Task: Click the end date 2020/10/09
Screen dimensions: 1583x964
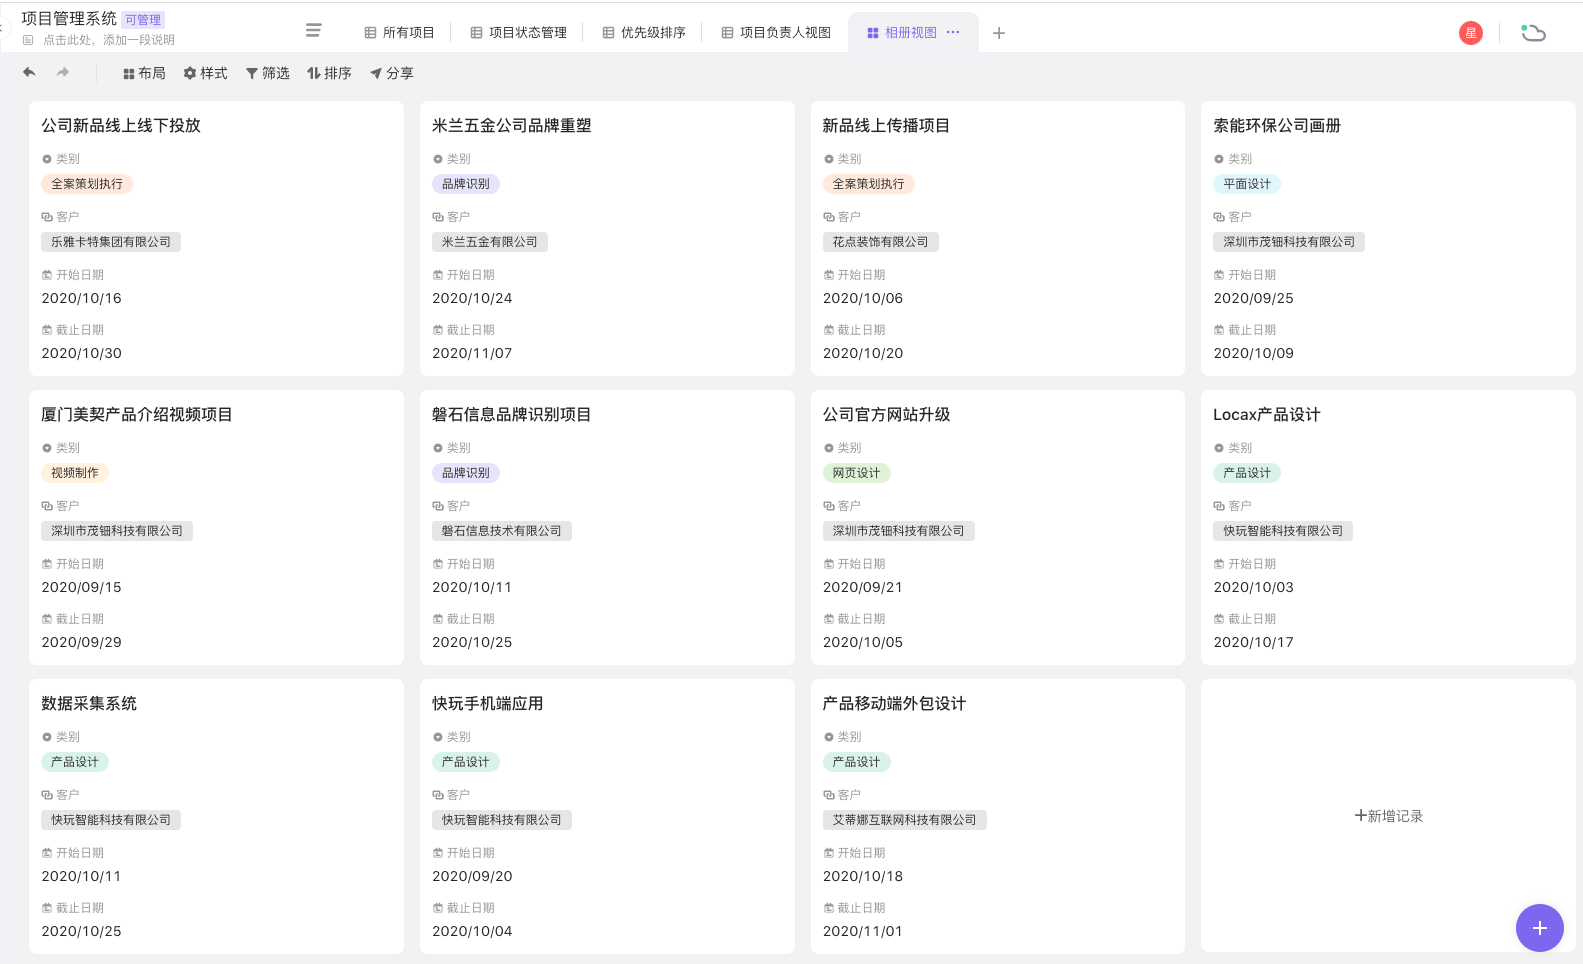Action: coord(1254,353)
